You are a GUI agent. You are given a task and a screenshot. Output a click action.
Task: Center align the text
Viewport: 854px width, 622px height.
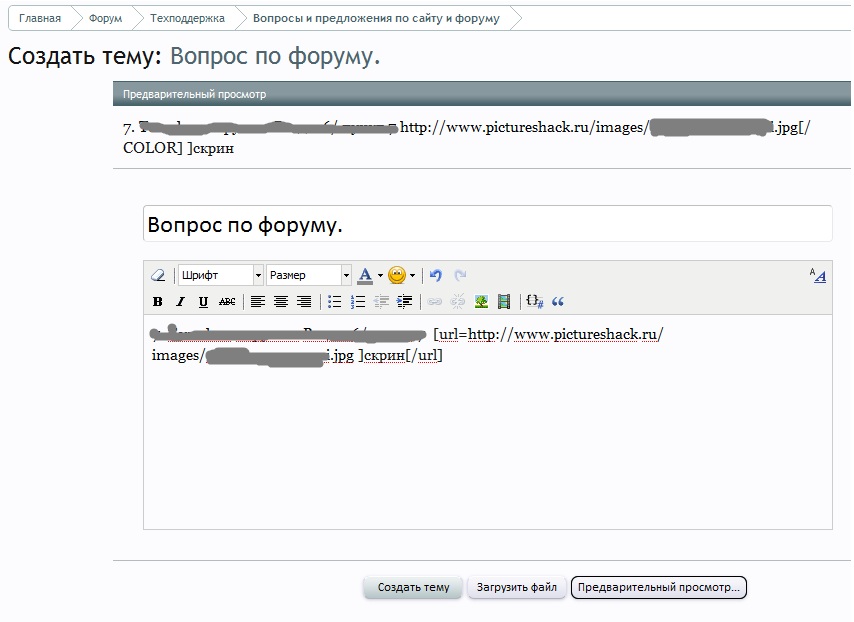[x=281, y=301]
